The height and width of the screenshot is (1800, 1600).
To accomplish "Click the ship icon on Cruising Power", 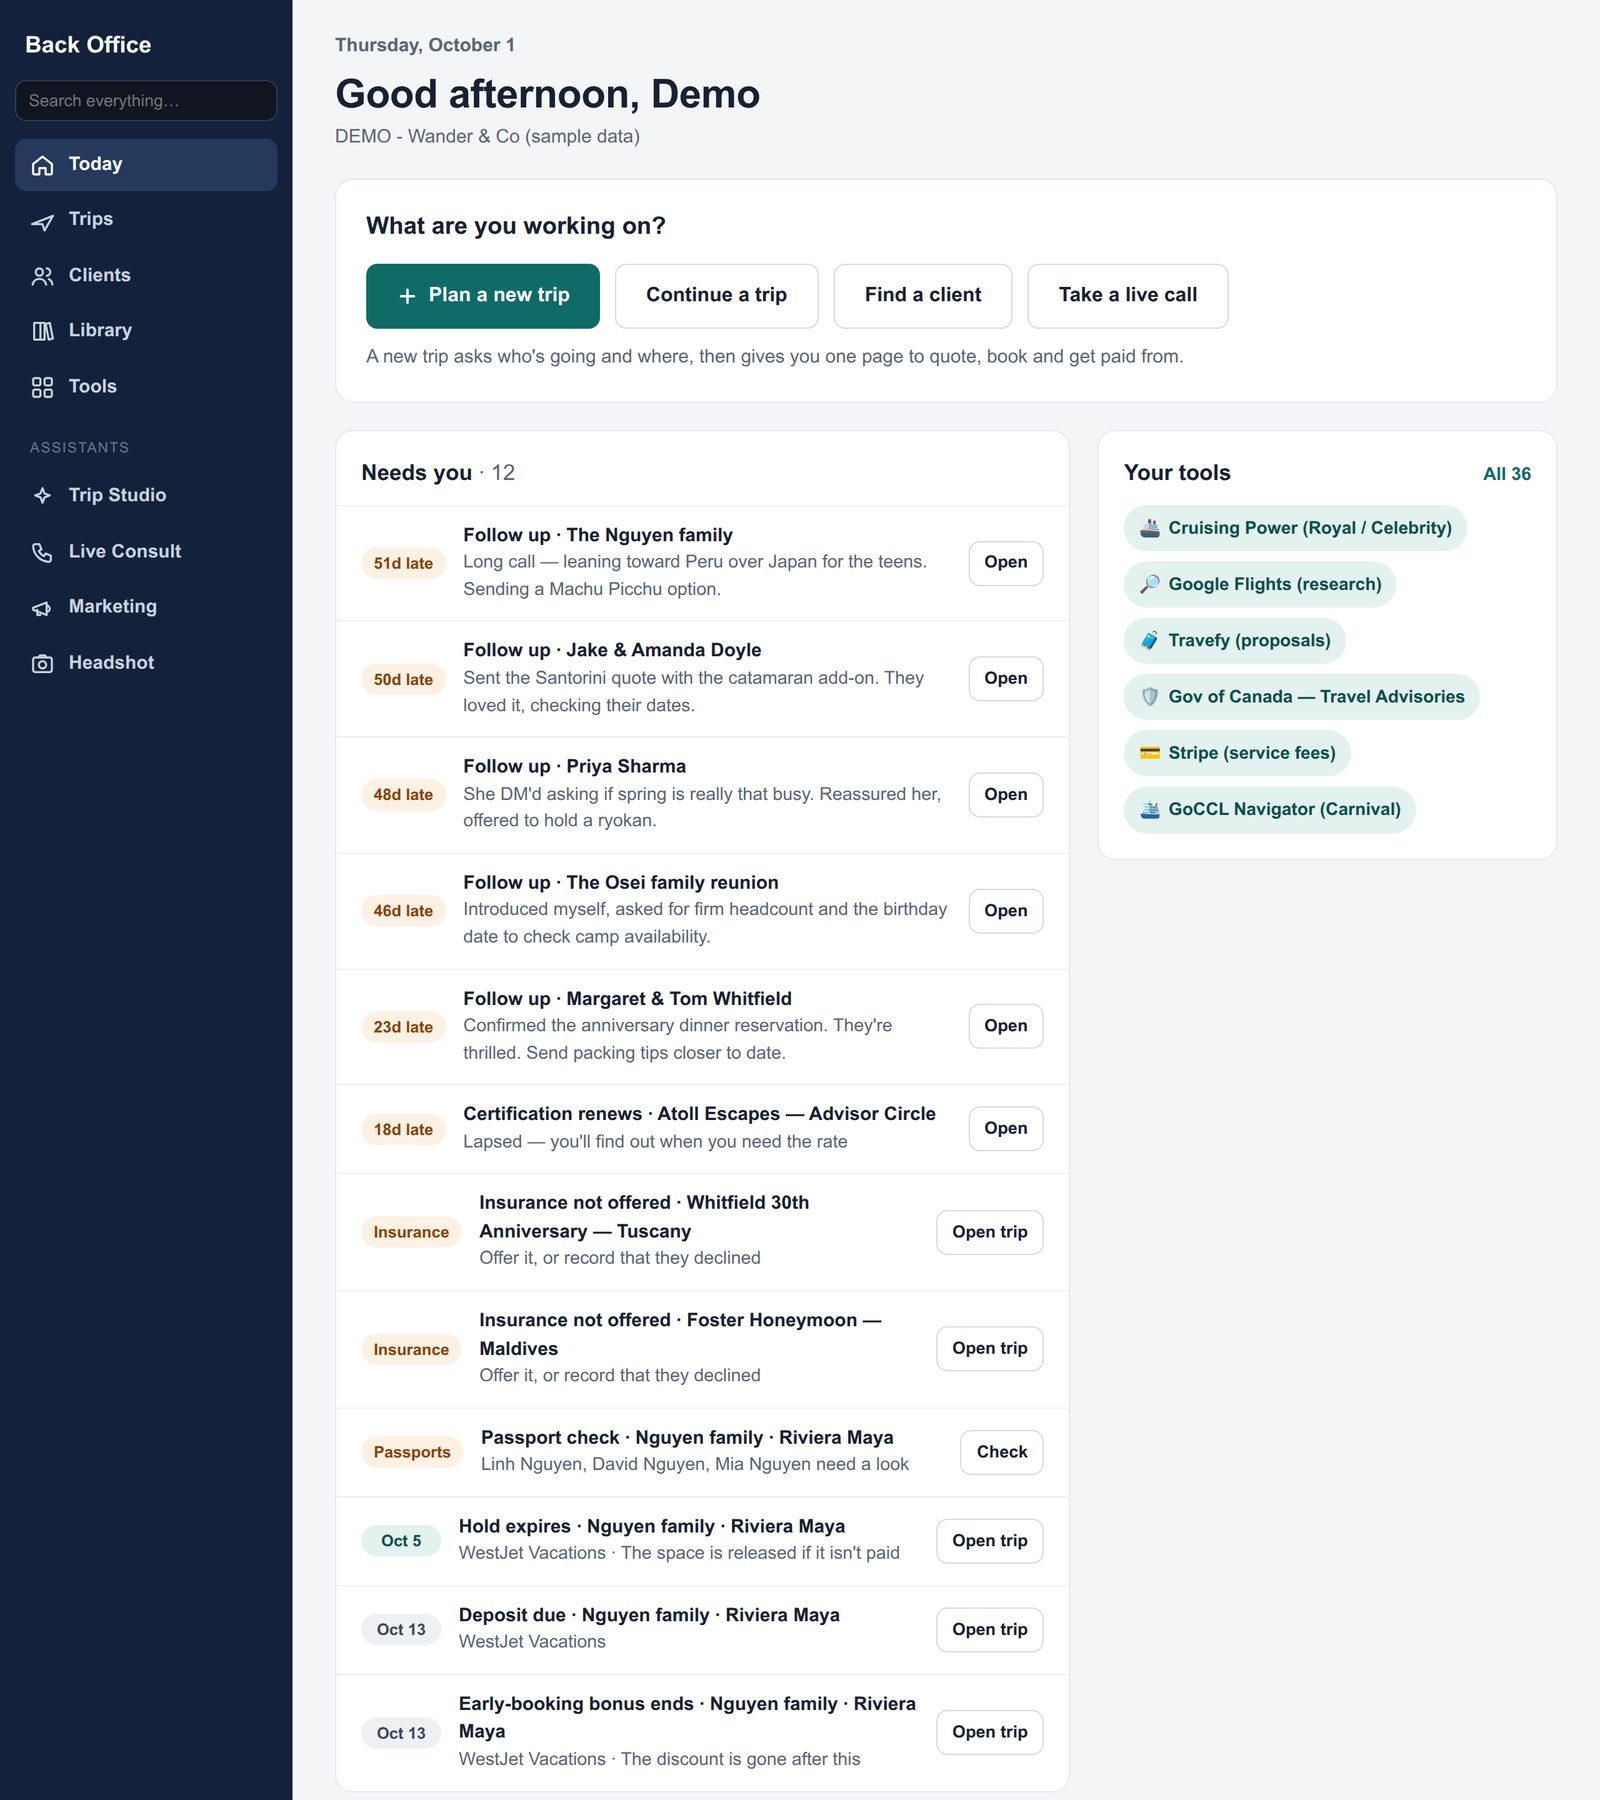I will [x=1150, y=528].
